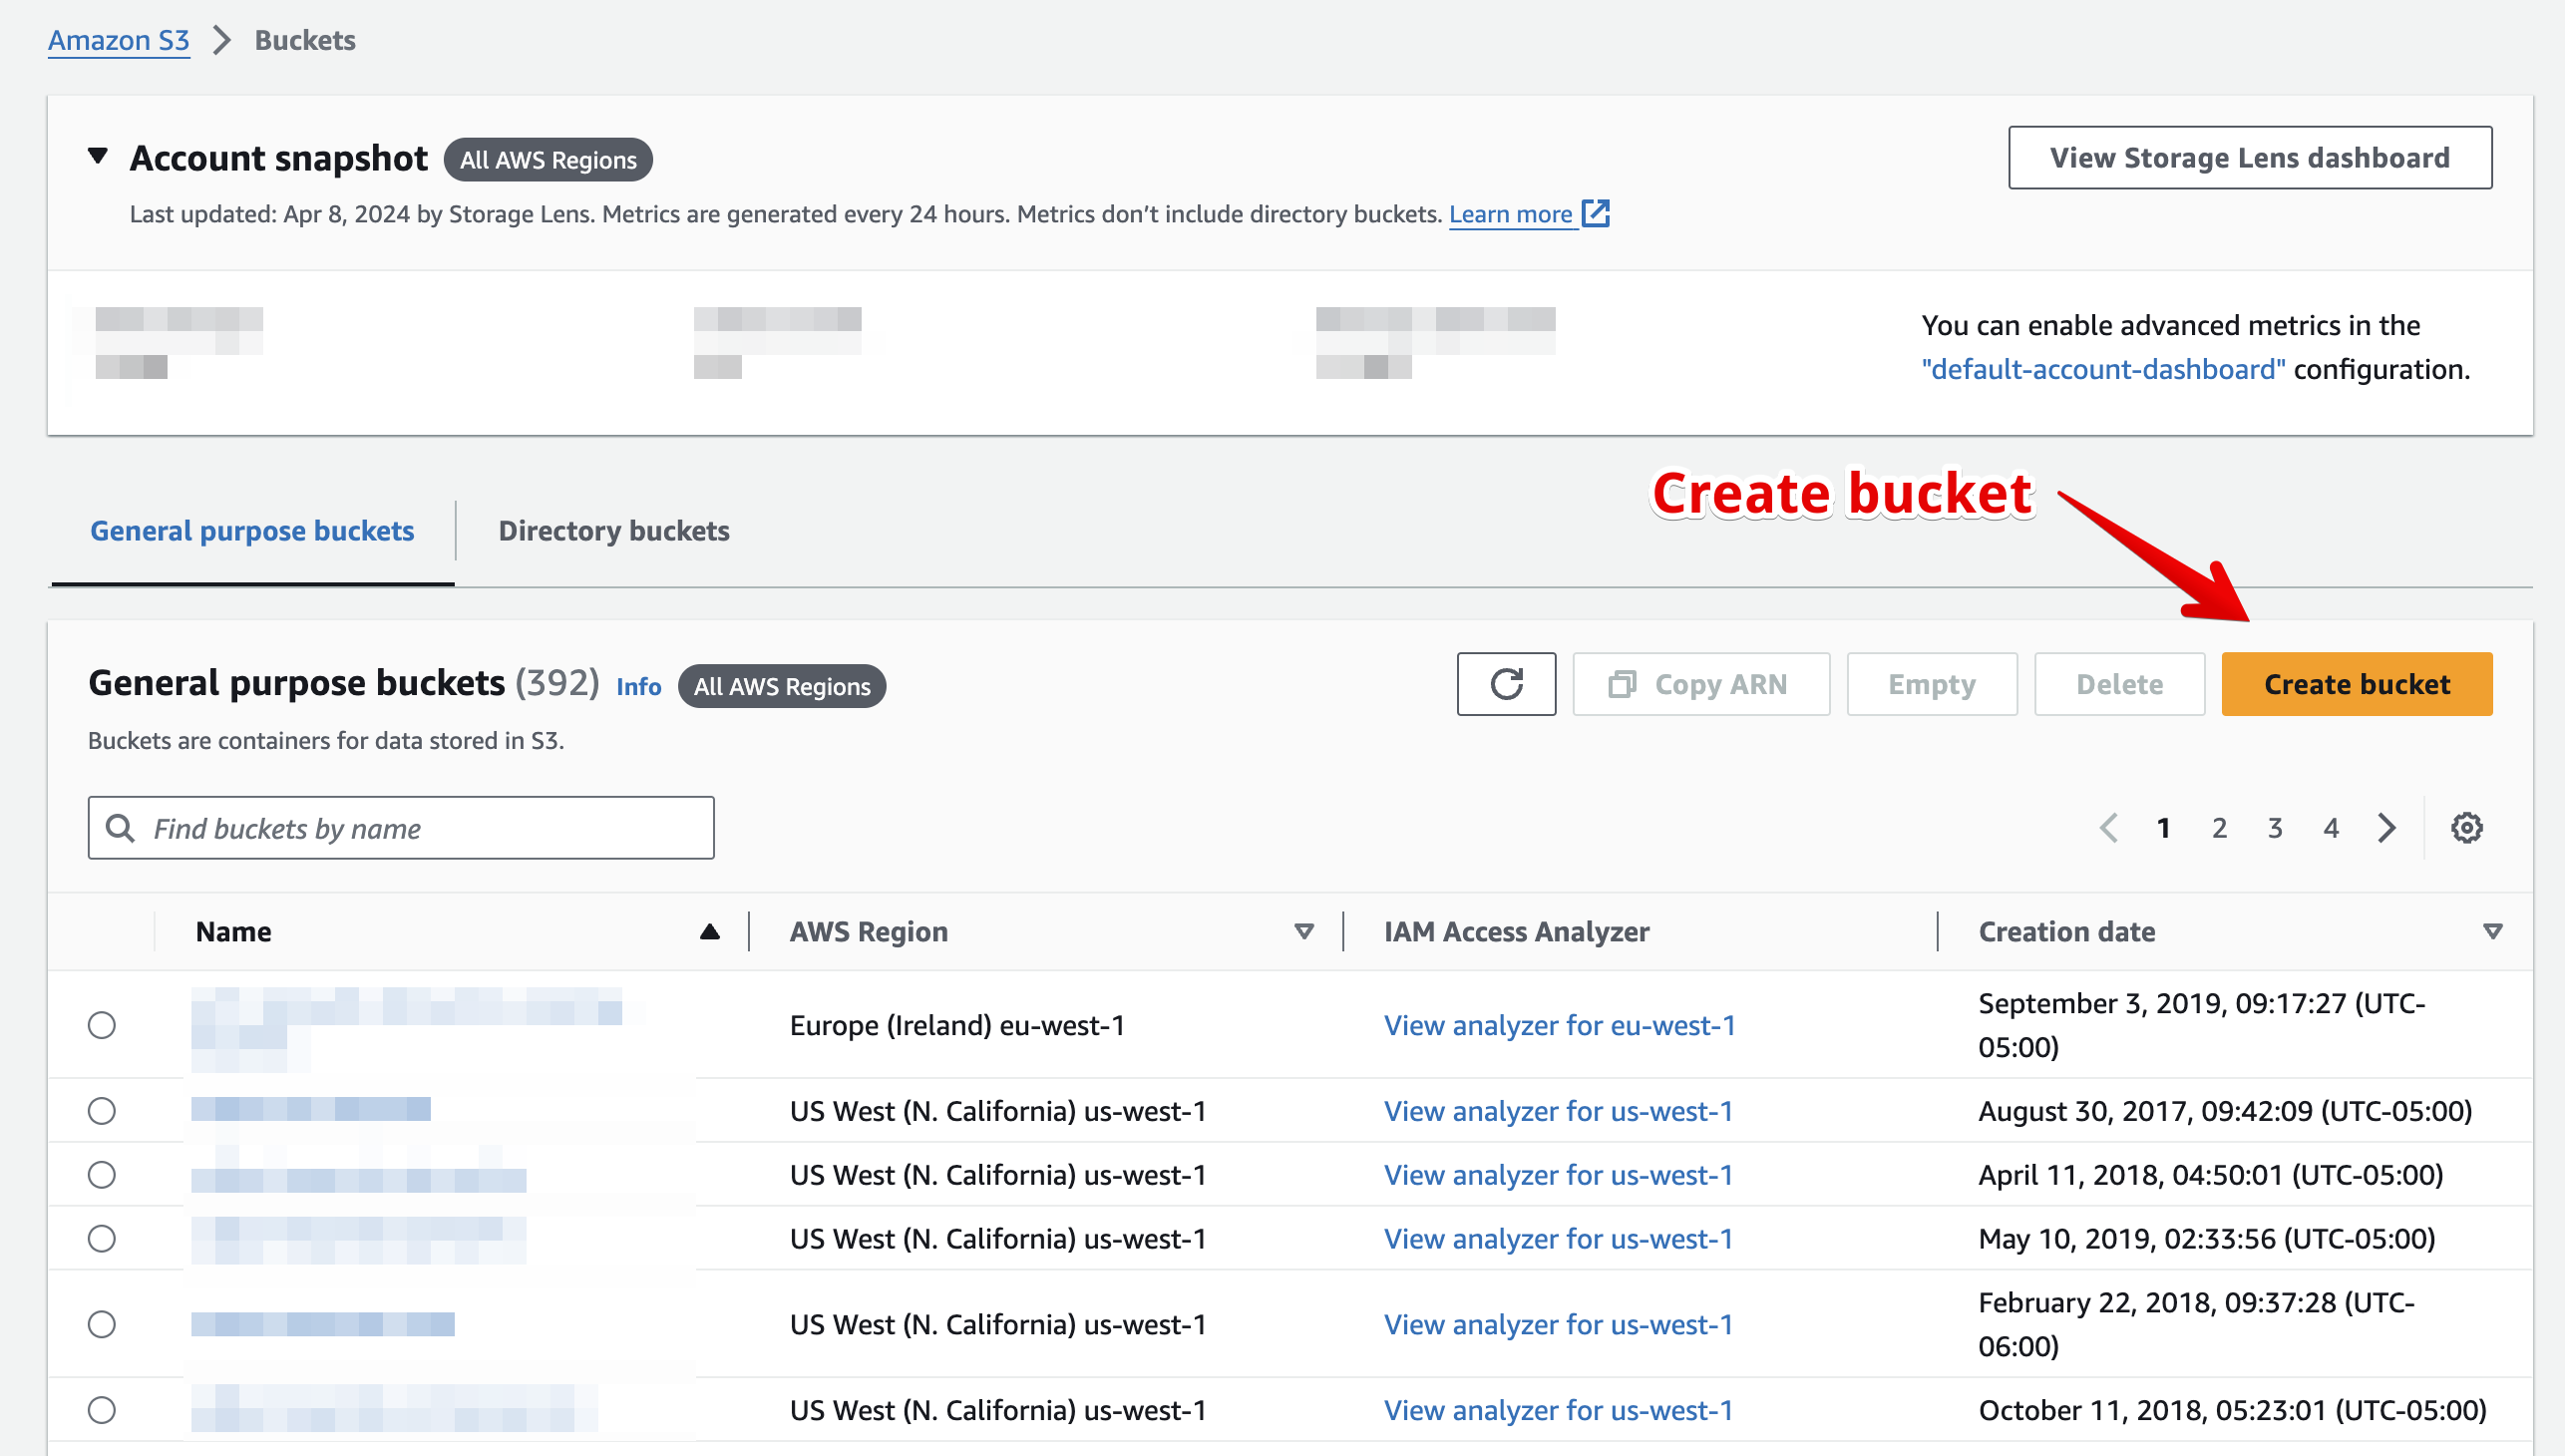Click the breadcrumb chevron separator
This screenshot has width=2565, height=1456.
(222, 40)
